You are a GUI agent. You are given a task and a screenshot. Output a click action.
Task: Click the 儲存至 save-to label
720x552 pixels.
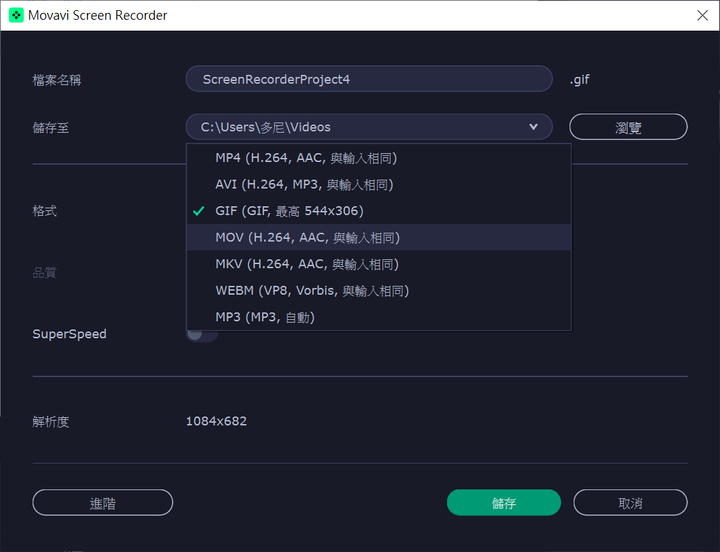(51, 128)
